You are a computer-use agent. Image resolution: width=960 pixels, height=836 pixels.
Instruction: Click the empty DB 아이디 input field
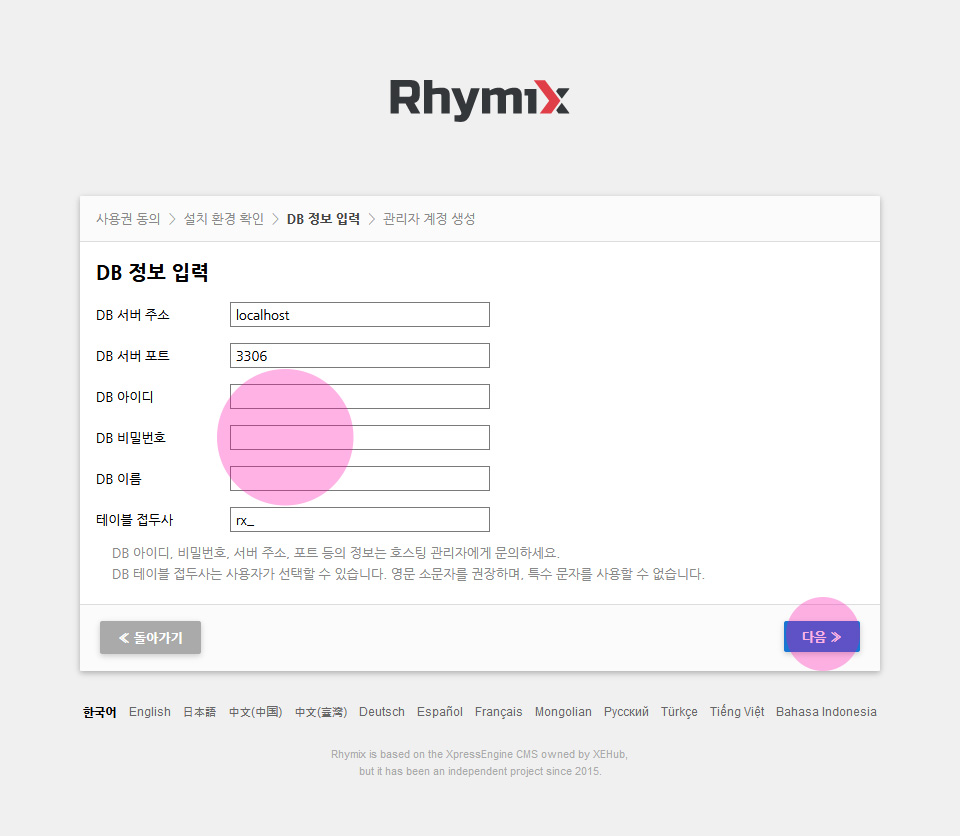[359, 397]
